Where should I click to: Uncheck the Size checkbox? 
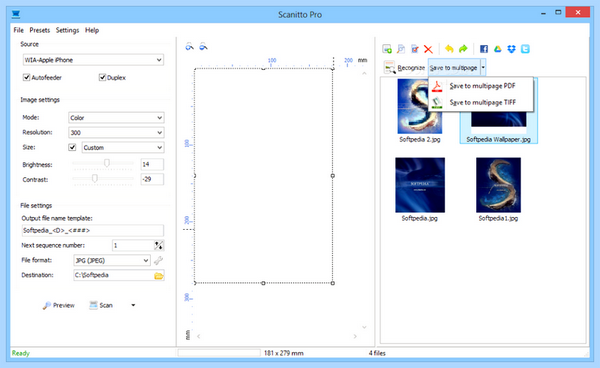(x=72, y=147)
